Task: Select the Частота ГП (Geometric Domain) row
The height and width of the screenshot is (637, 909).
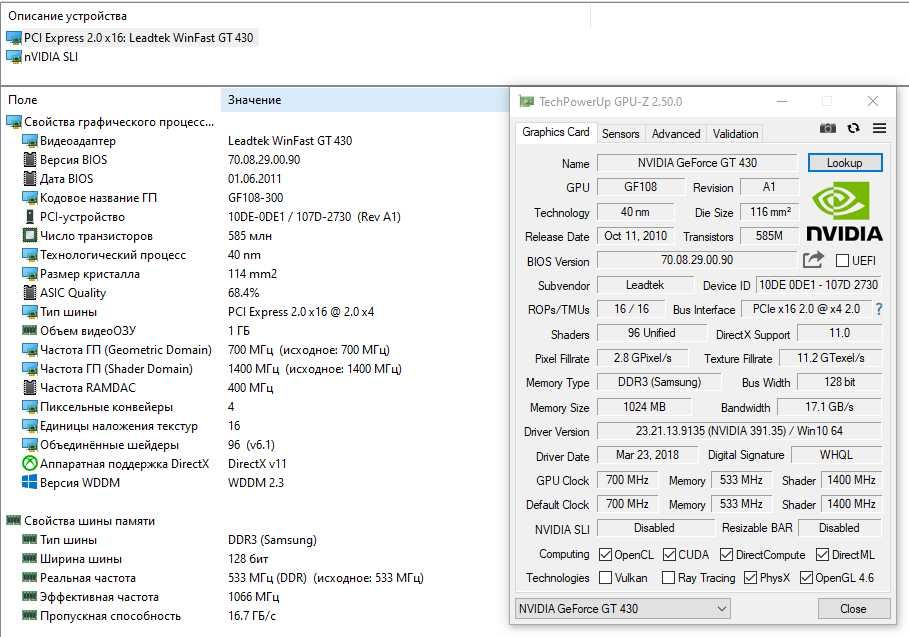Action: tap(255, 350)
